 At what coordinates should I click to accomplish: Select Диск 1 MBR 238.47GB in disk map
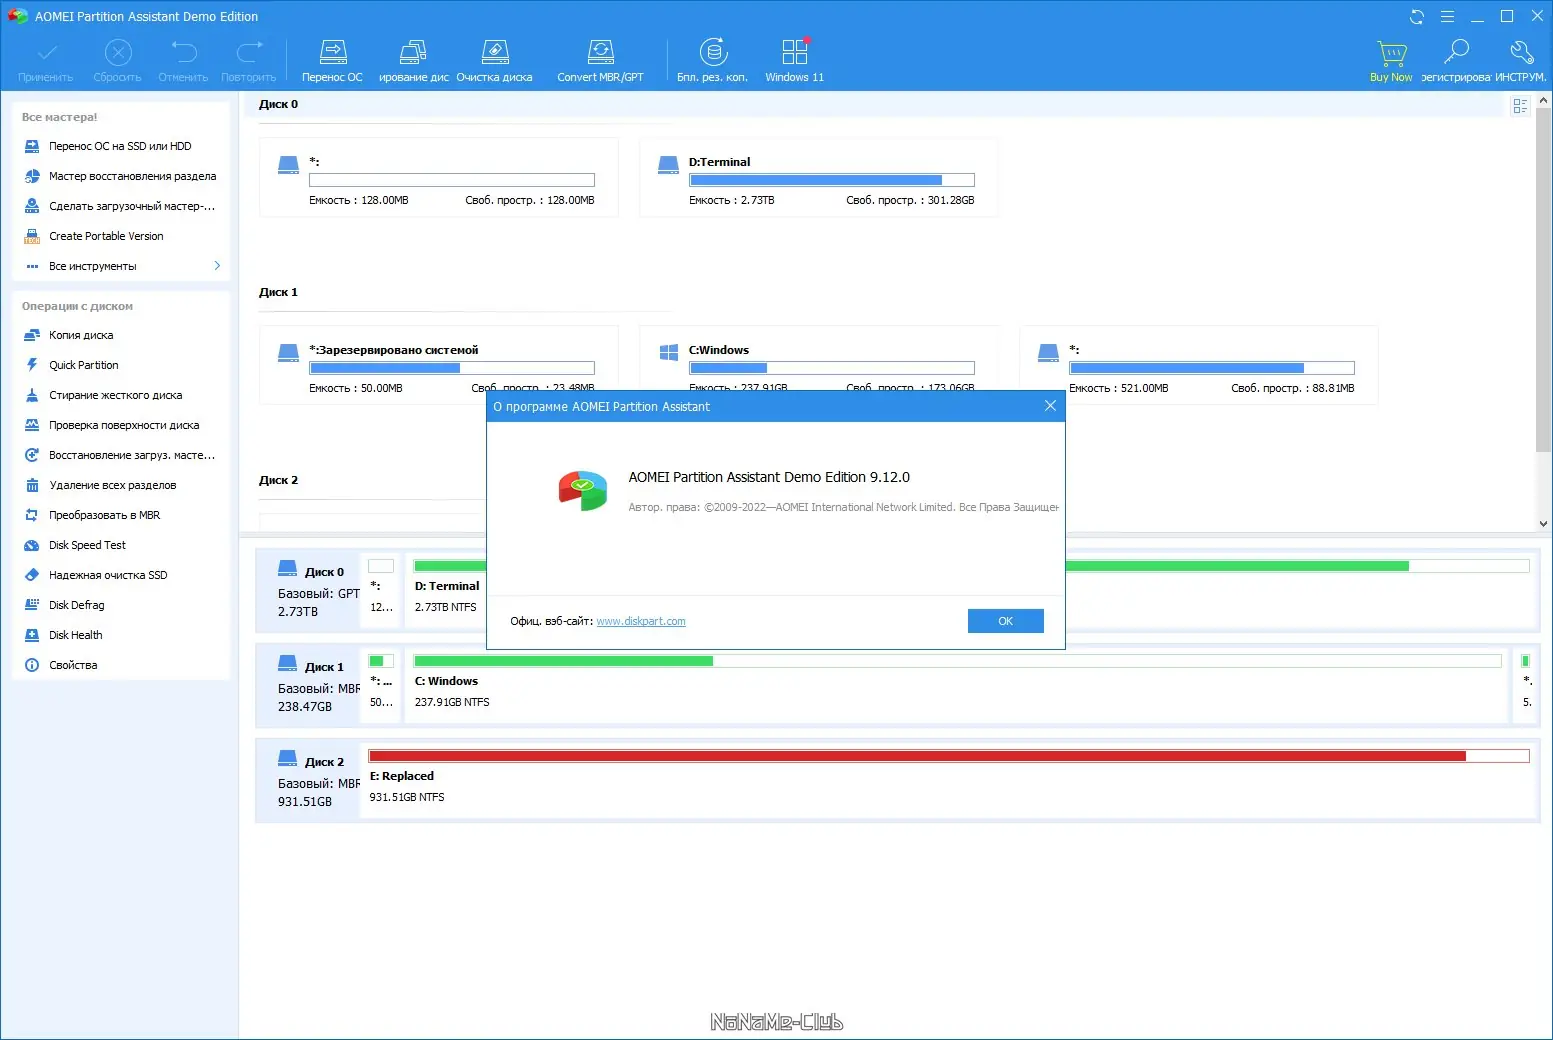310,686
